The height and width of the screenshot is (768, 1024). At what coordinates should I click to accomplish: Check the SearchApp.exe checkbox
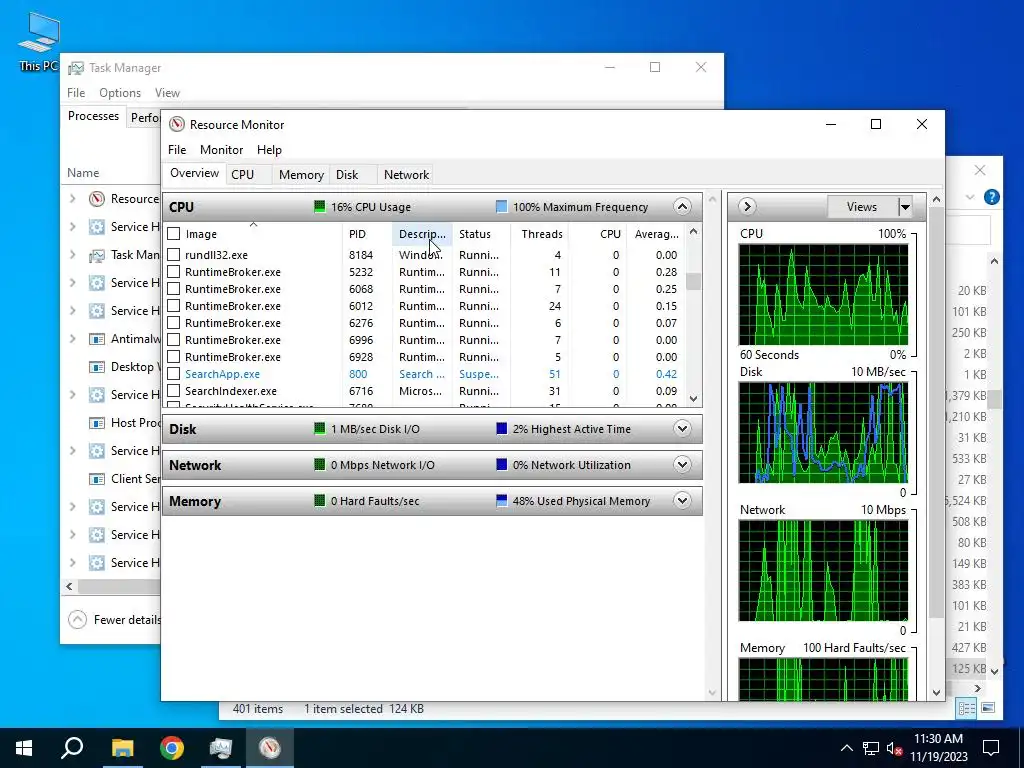[x=174, y=374]
